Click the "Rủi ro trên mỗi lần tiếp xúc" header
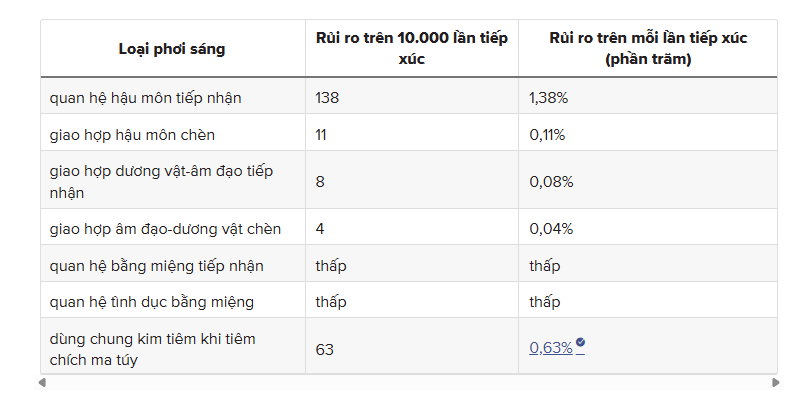Image resolution: width=806 pixels, height=407 pixels. coord(647,48)
